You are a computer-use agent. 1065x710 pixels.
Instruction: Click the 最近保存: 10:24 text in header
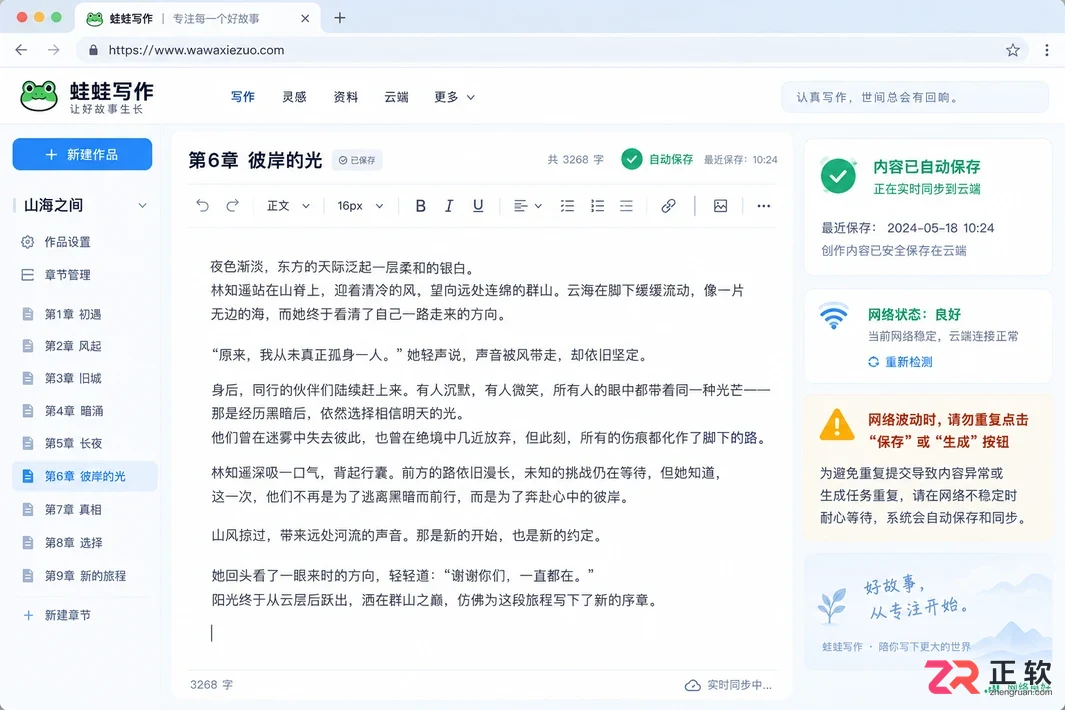pyautogui.click(x=740, y=160)
